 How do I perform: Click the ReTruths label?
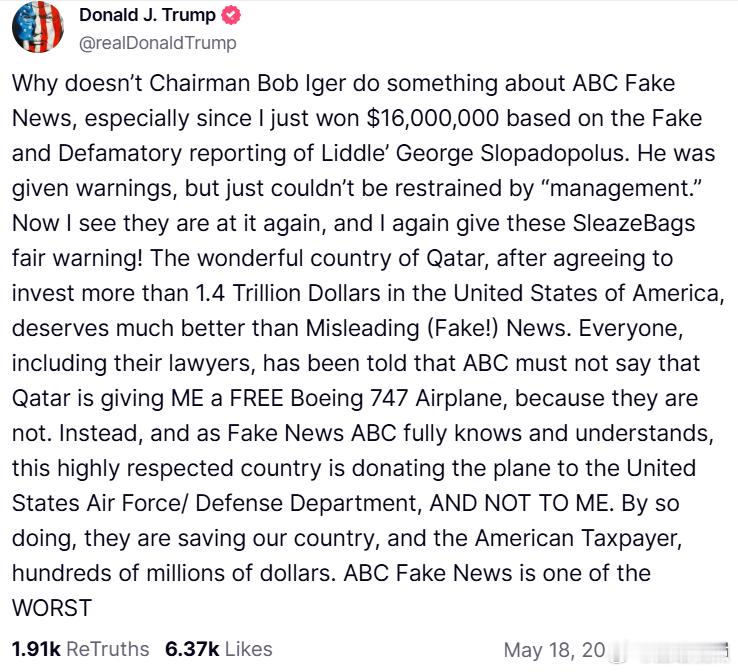(108, 649)
